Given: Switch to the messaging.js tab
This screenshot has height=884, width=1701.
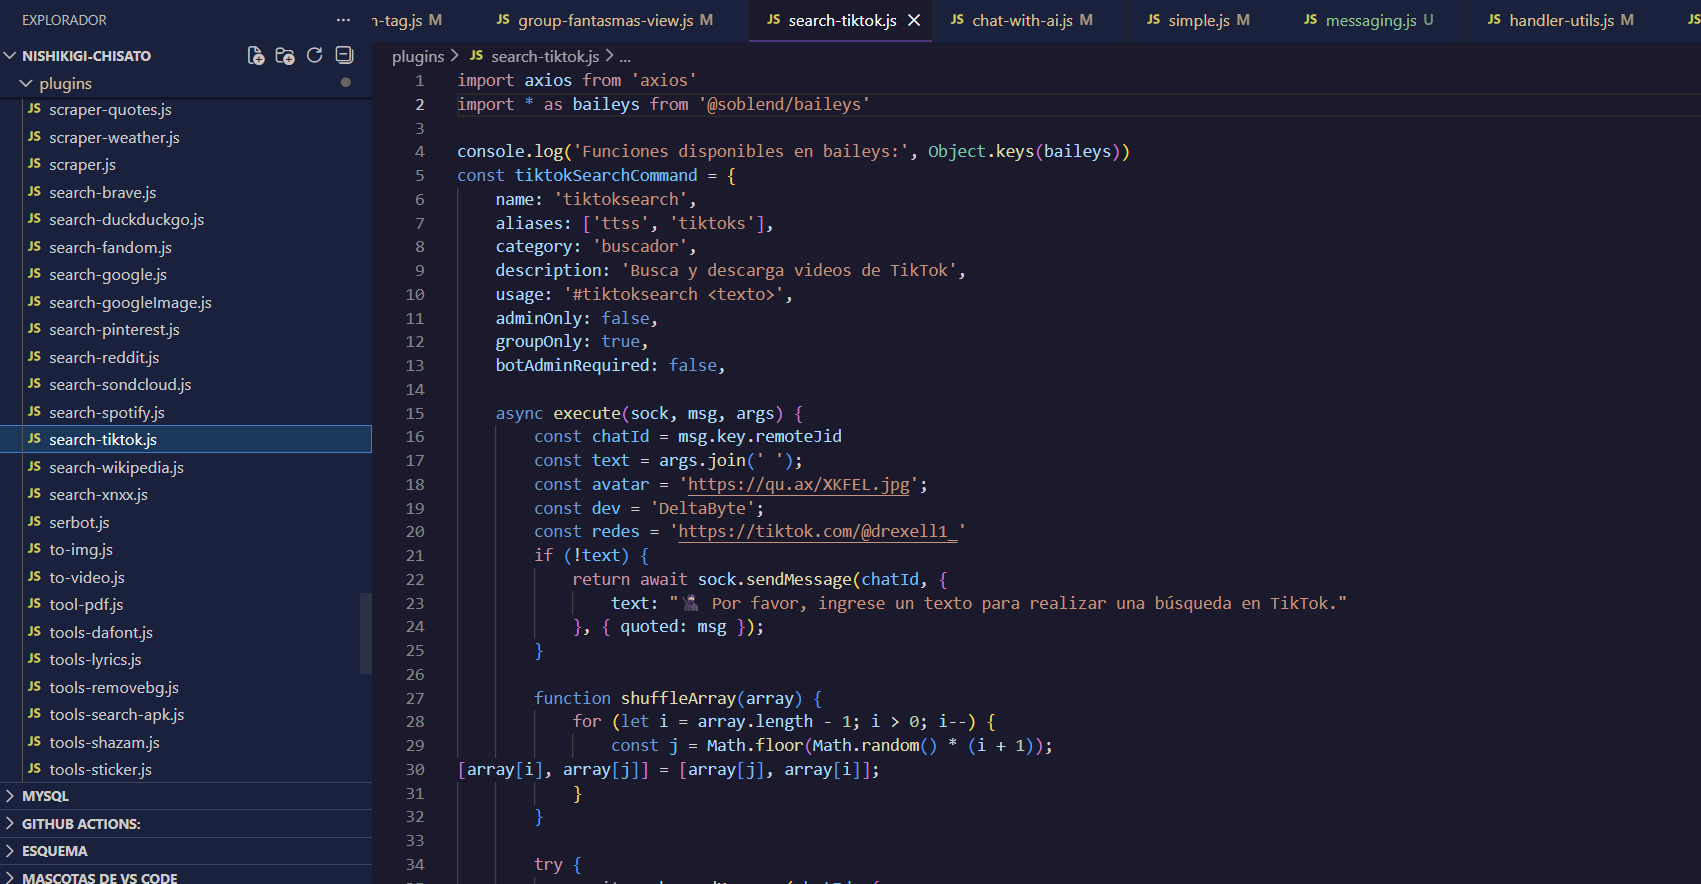Looking at the screenshot, I should point(1370,20).
